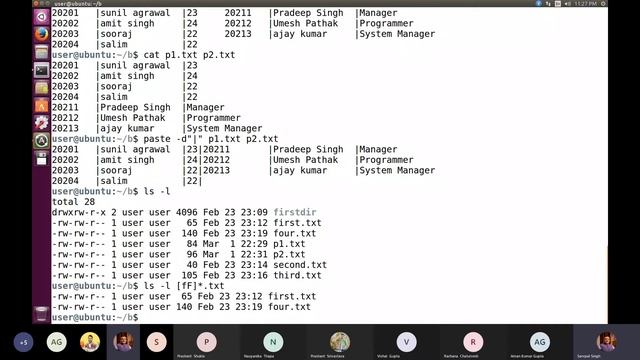640x360 pixels.
Task: Select participant photo in yellow shirt
Action: [90, 342]
